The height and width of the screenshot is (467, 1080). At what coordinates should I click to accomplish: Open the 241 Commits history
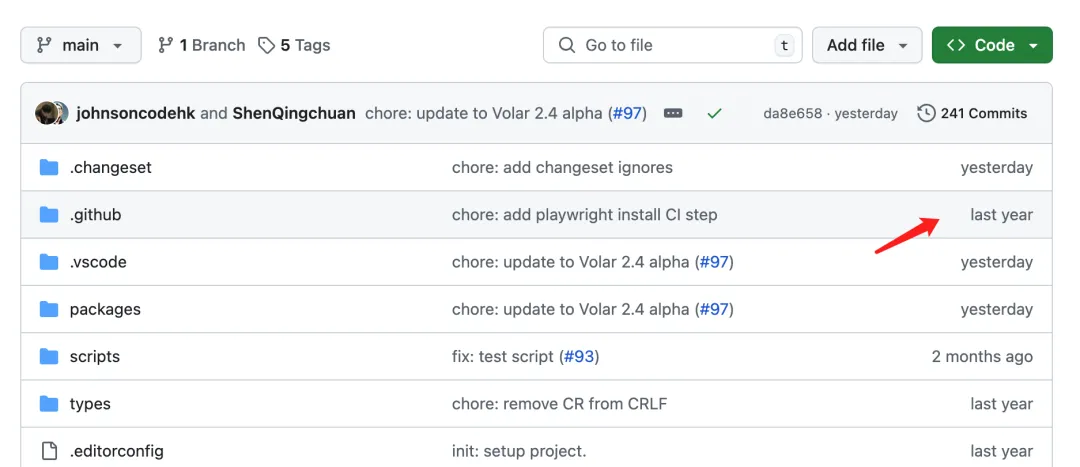click(972, 113)
